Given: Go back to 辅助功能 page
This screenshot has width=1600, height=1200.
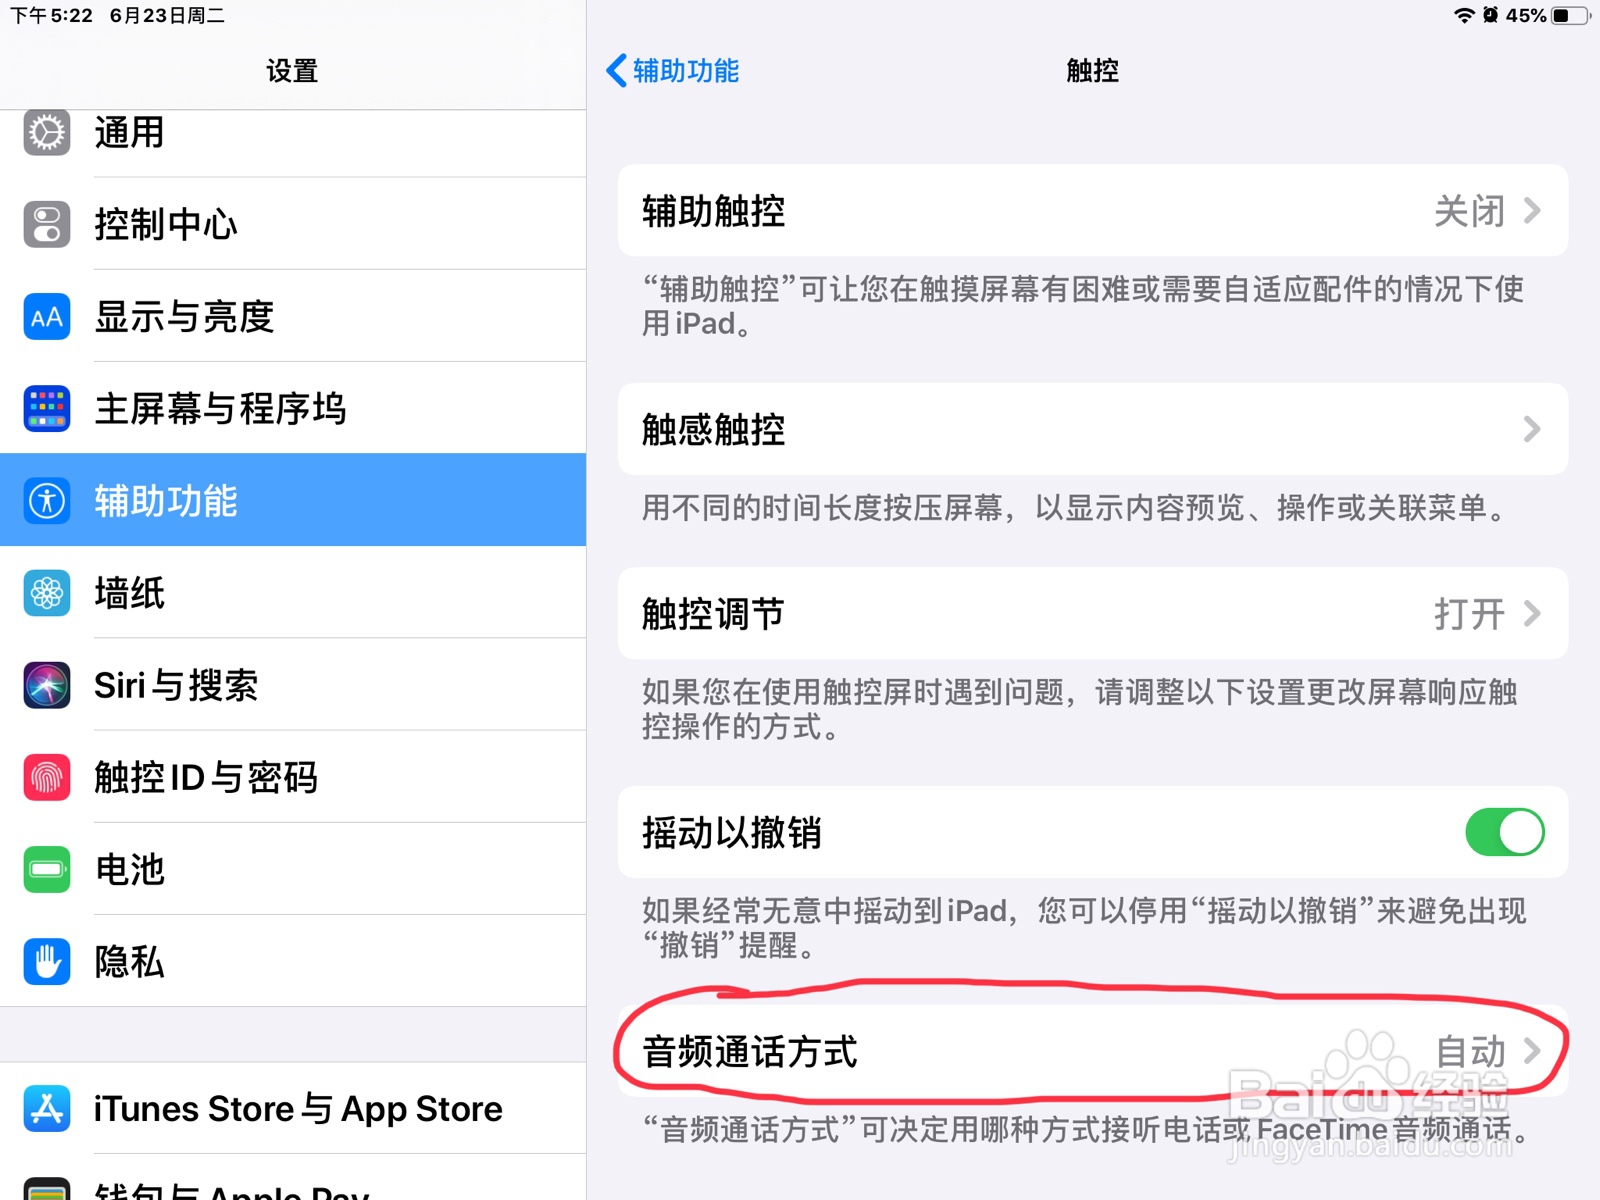Looking at the screenshot, I should click(x=672, y=70).
